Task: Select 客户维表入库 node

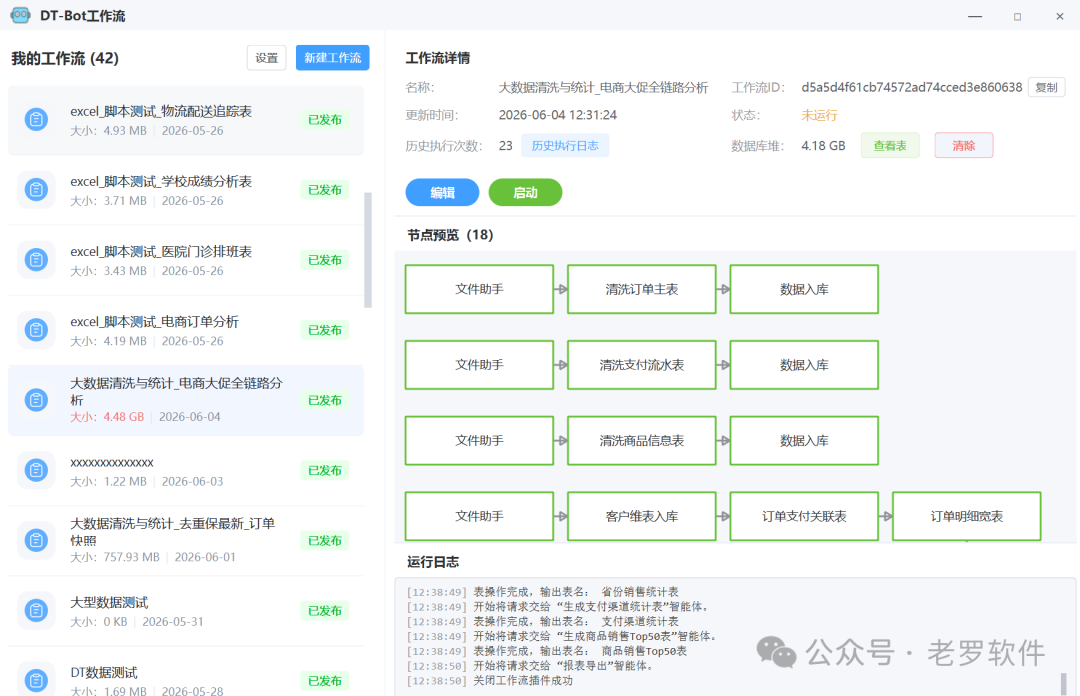Action: (x=642, y=516)
